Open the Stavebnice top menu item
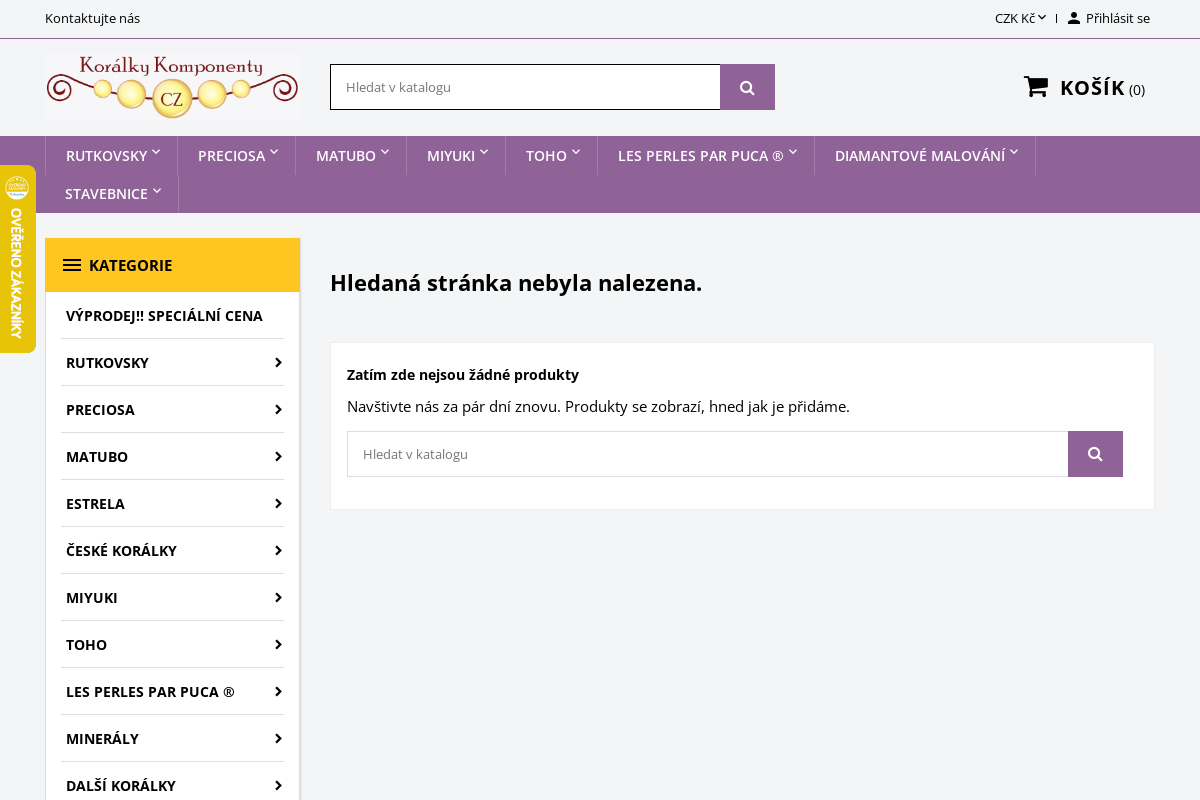Viewport: 1200px width, 800px height. point(107,194)
